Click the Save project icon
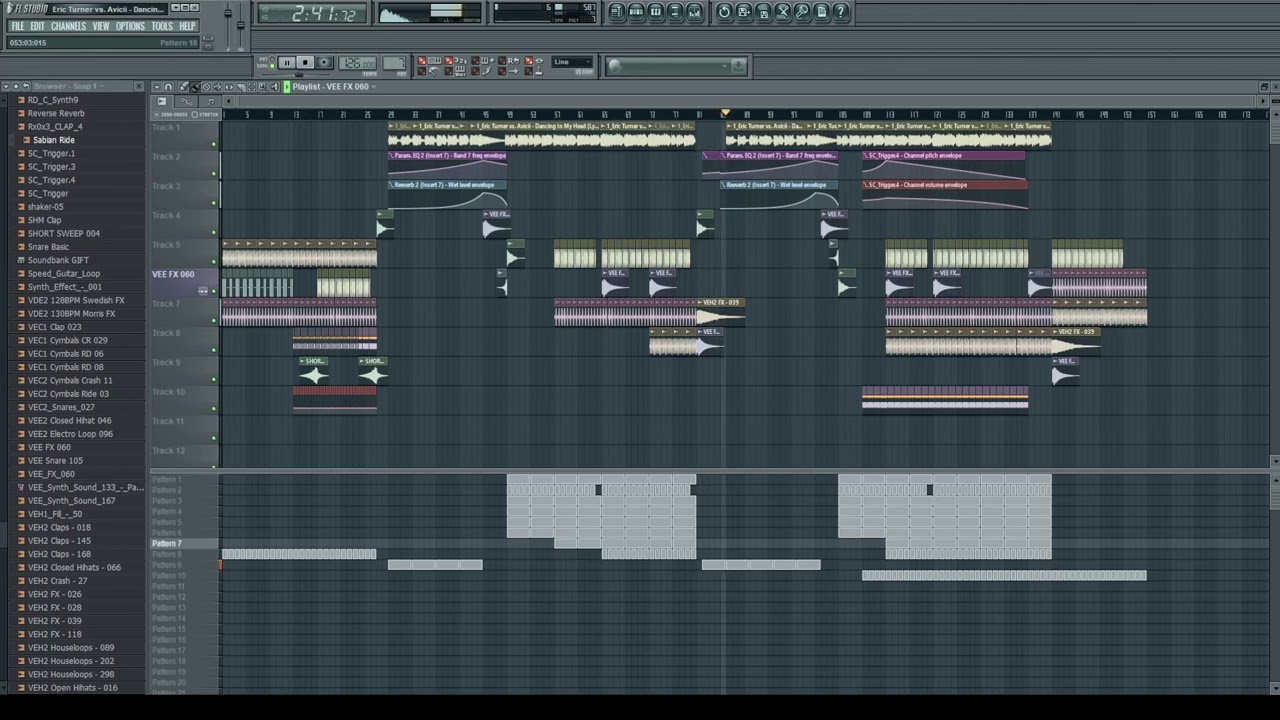The width and height of the screenshot is (1280, 720). click(x=743, y=12)
